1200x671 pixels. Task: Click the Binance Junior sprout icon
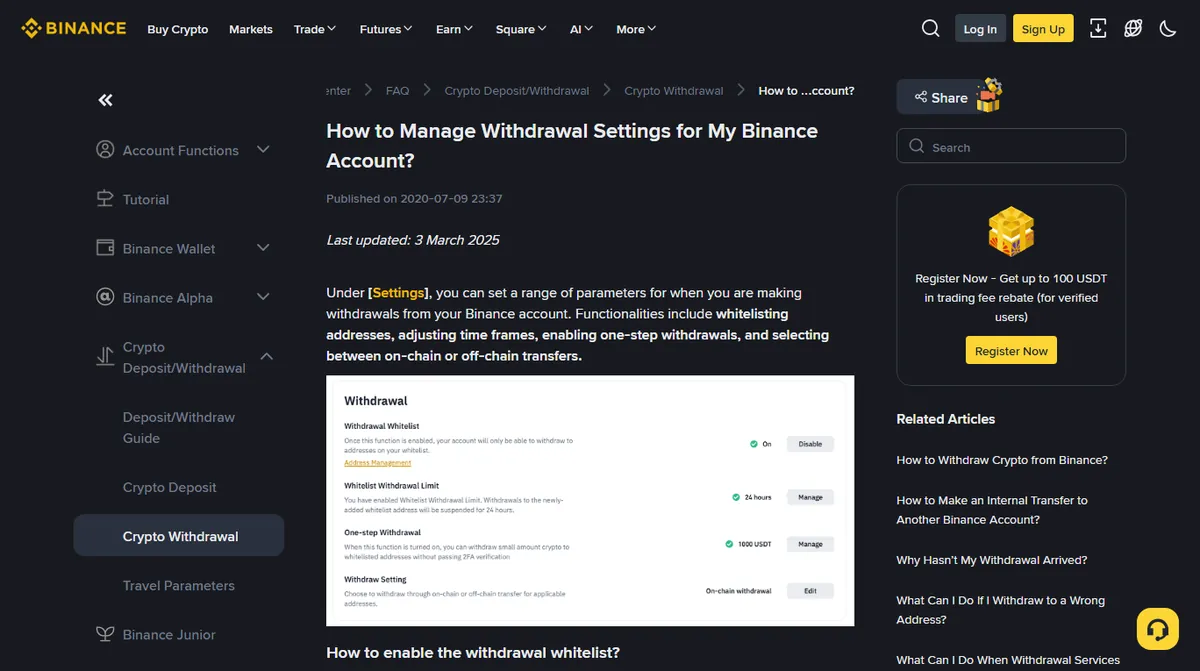point(105,634)
